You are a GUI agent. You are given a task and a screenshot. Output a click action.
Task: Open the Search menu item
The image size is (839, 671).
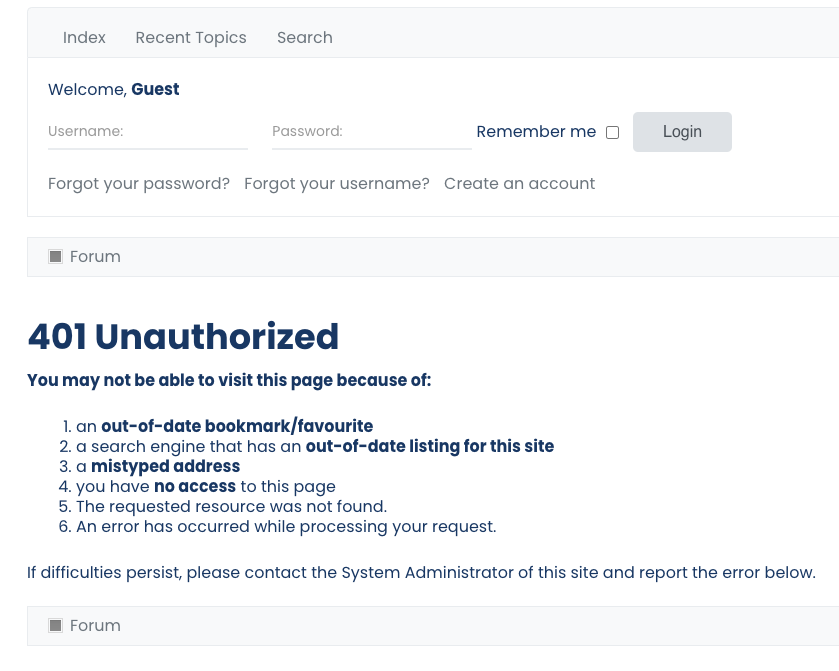(x=304, y=37)
